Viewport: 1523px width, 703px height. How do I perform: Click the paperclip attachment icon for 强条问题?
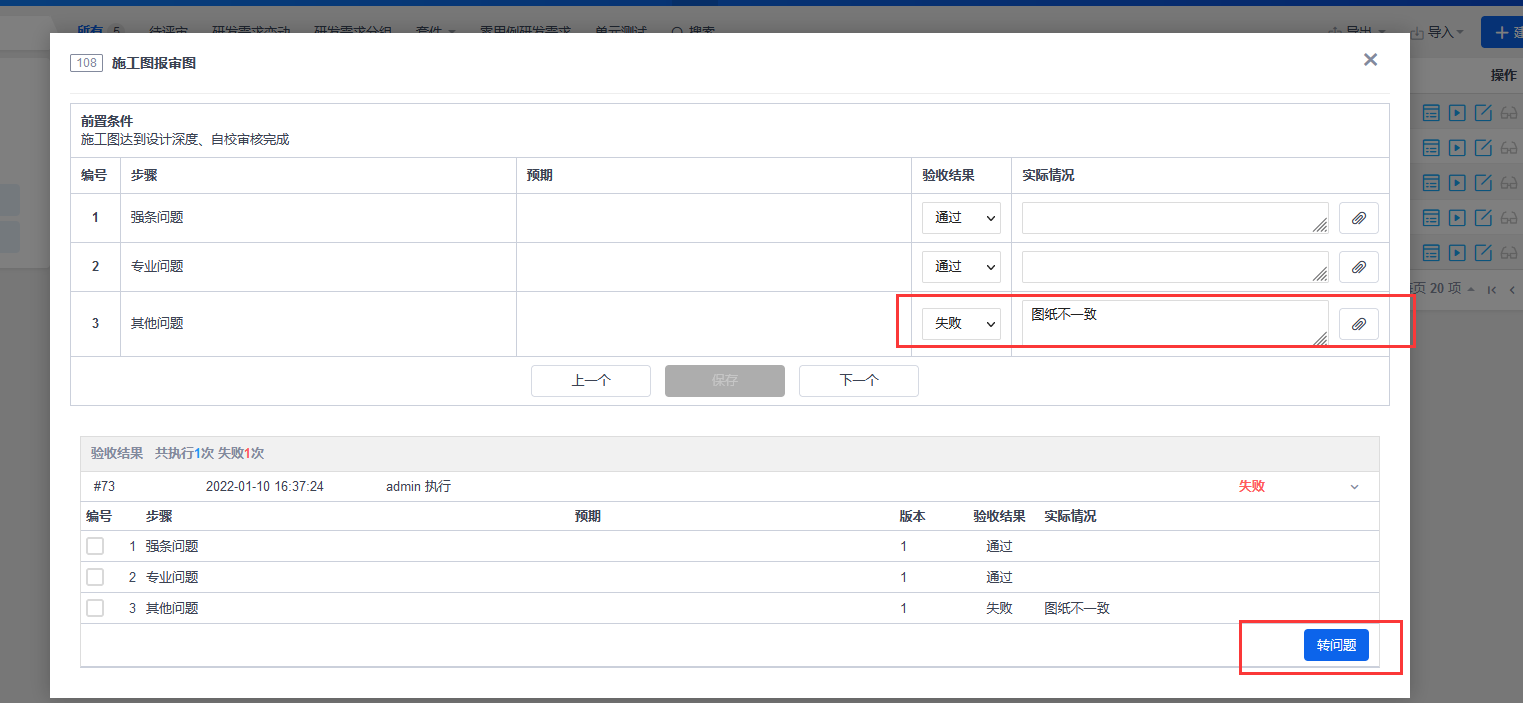(1358, 218)
